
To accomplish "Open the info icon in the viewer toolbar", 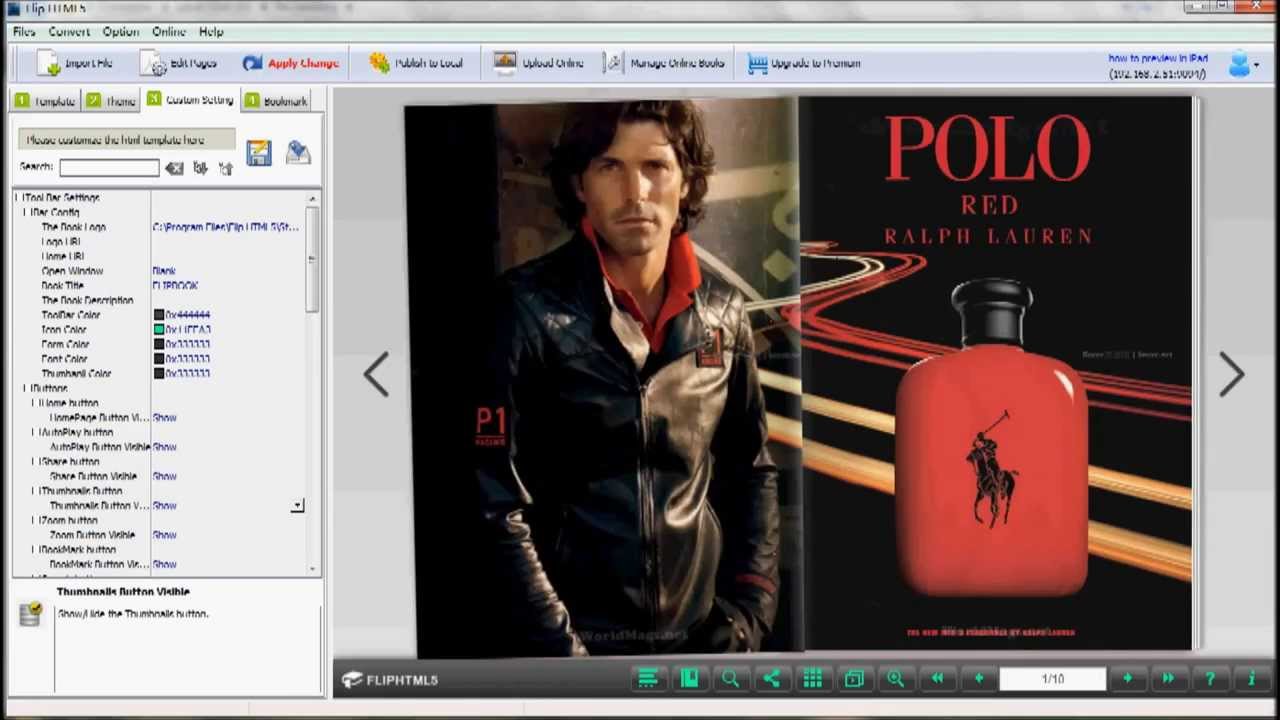I will 1250,679.
